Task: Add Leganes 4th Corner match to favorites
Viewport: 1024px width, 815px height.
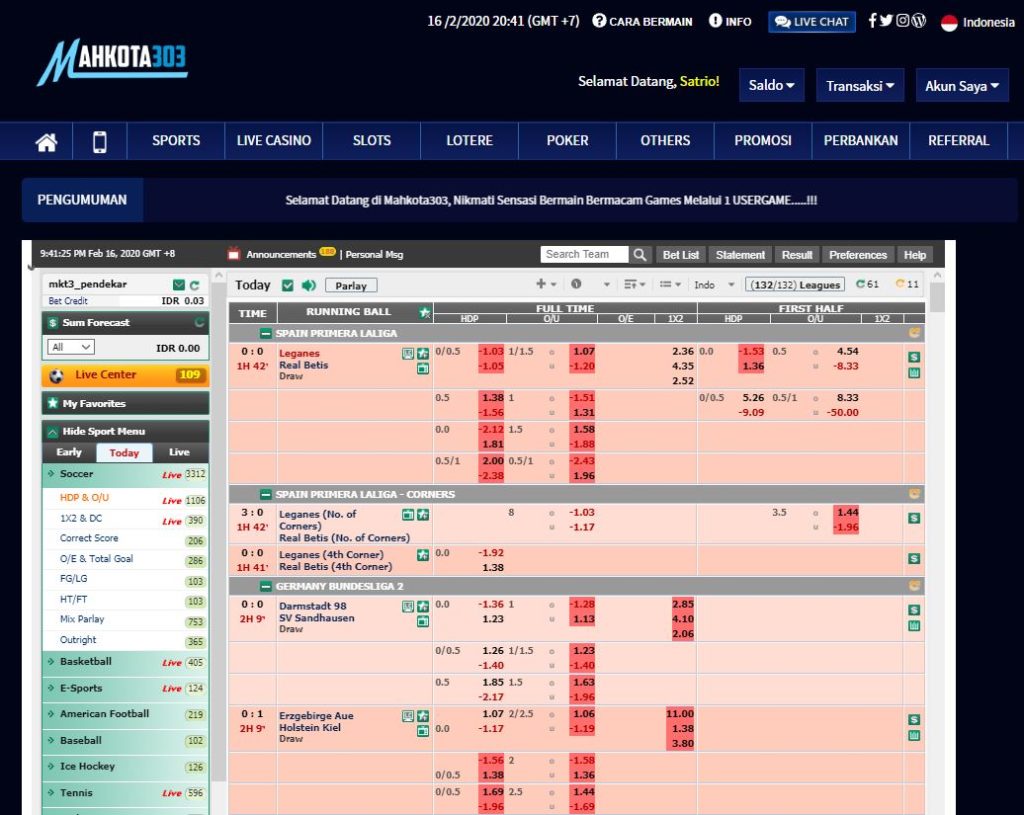Action: [x=423, y=555]
